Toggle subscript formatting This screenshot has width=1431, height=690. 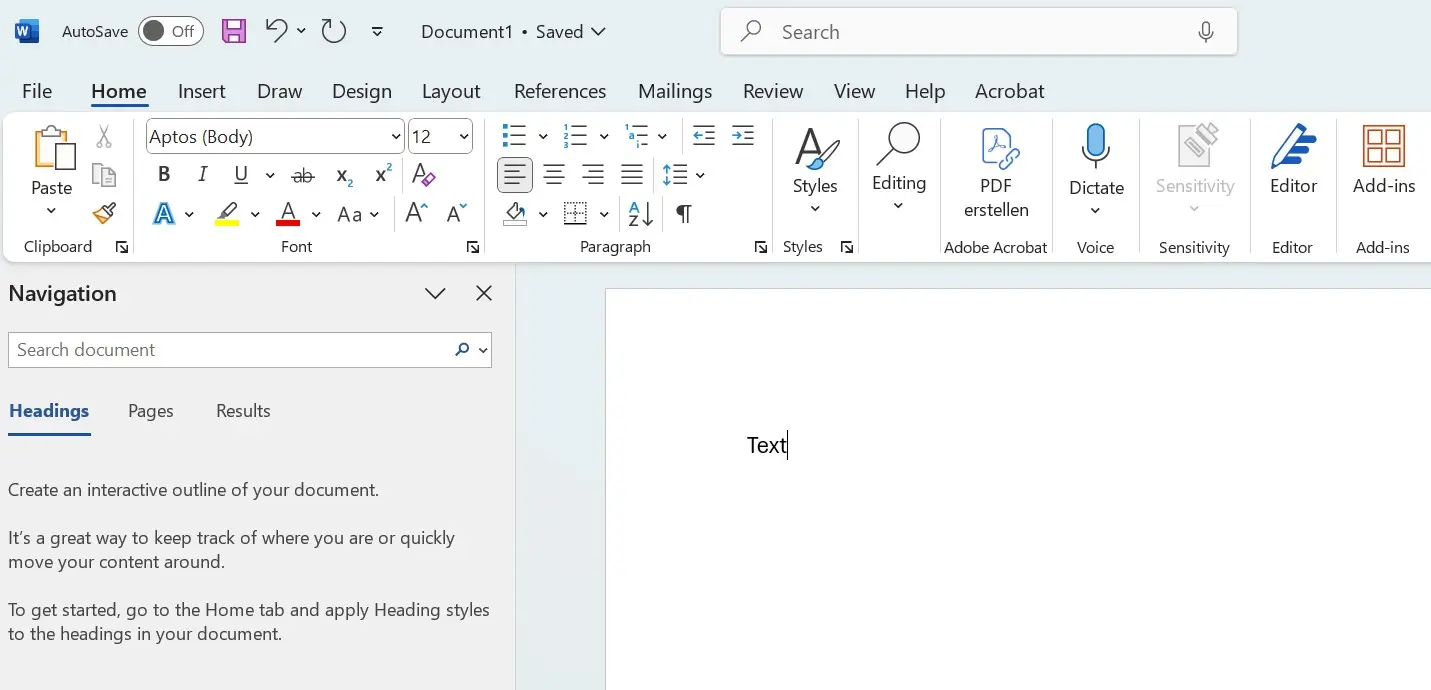coord(341,175)
